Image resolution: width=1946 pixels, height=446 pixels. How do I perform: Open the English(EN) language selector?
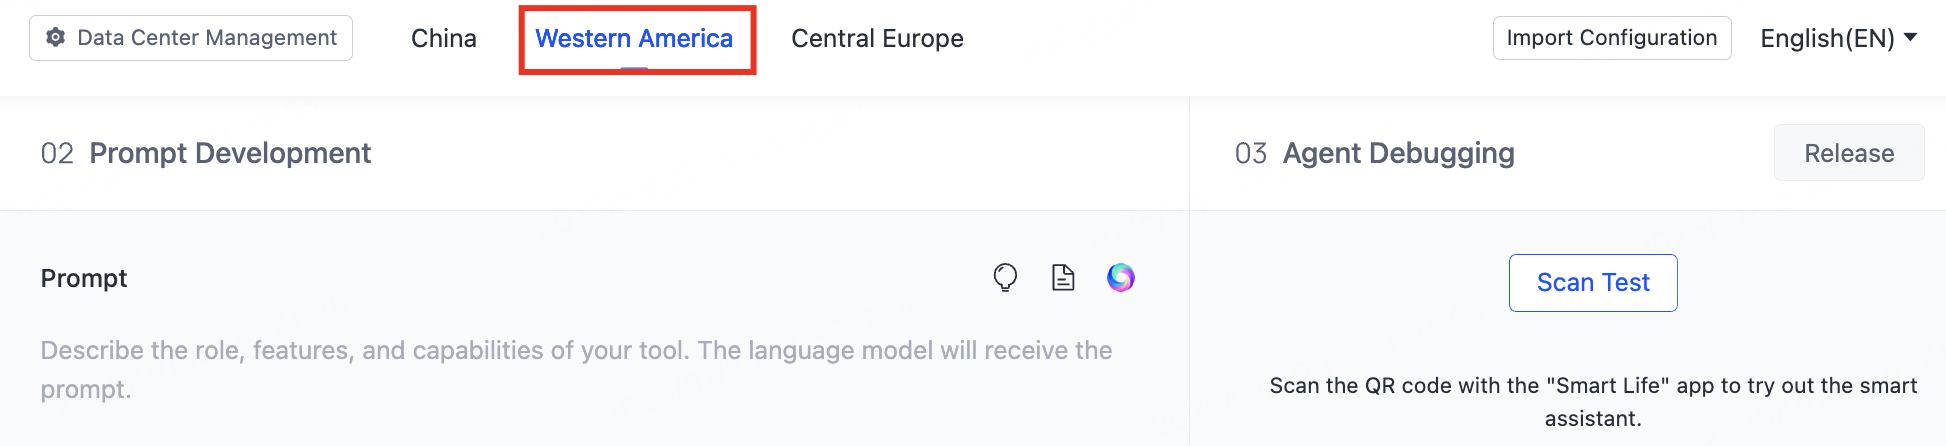click(x=1827, y=38)
